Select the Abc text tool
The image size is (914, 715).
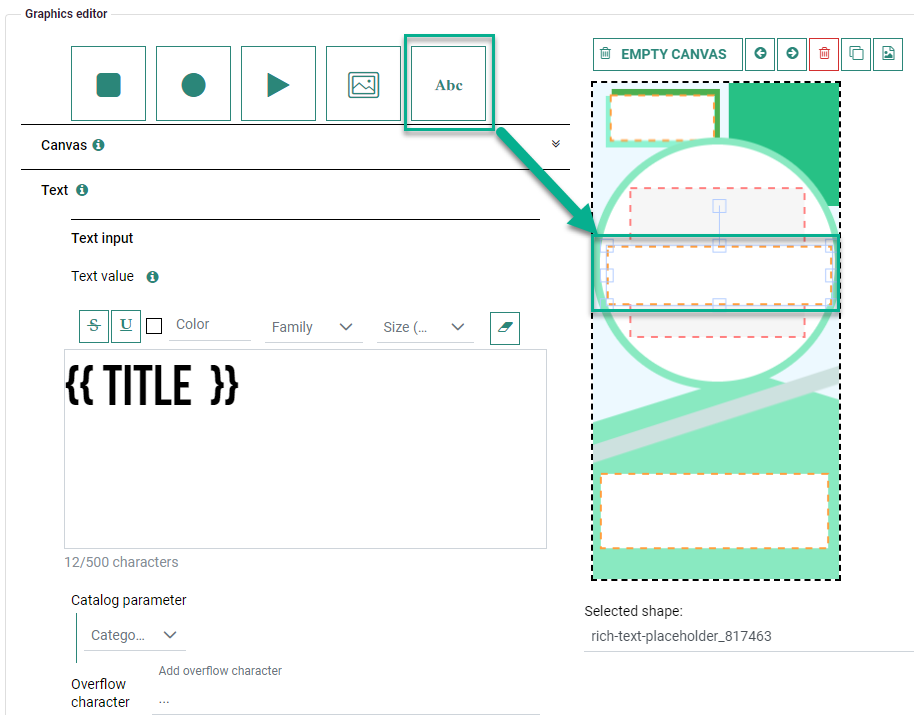[449, 84]
